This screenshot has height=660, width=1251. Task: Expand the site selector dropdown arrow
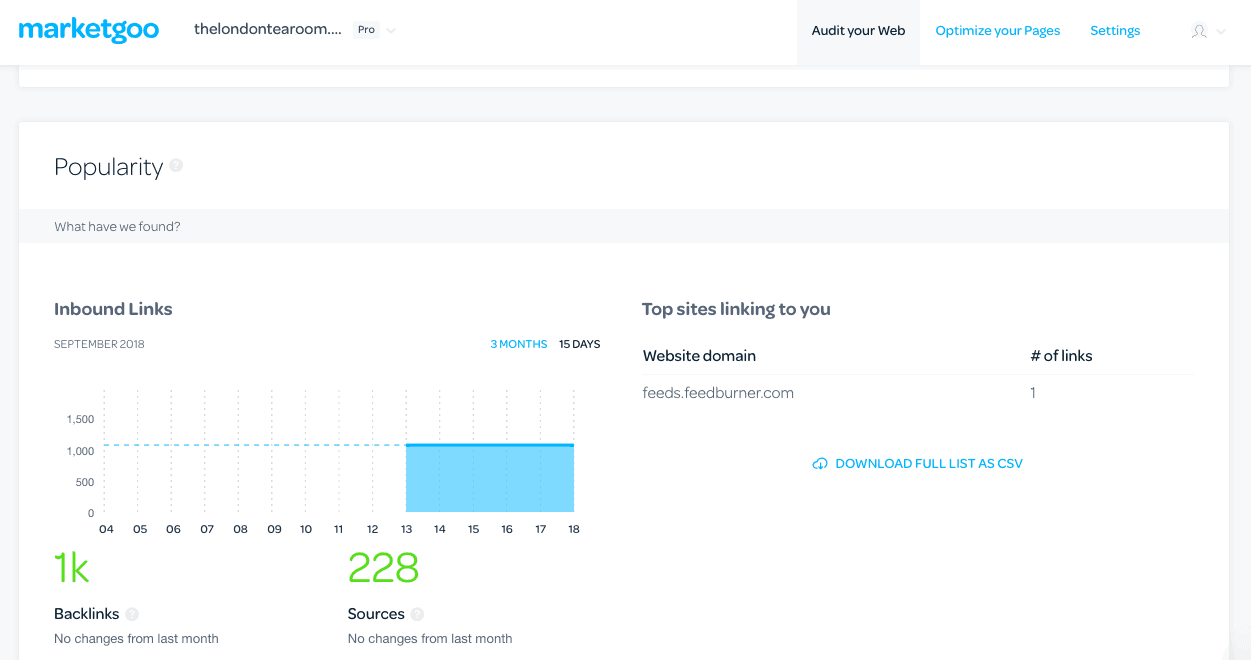pyautogui.click(x=391, y=31)
